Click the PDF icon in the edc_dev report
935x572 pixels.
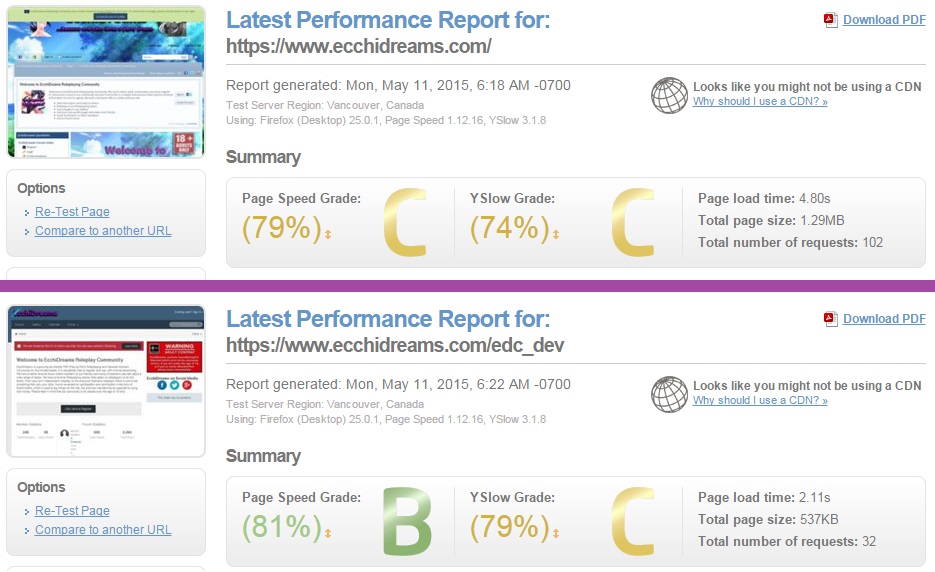[x=830, y=319]
